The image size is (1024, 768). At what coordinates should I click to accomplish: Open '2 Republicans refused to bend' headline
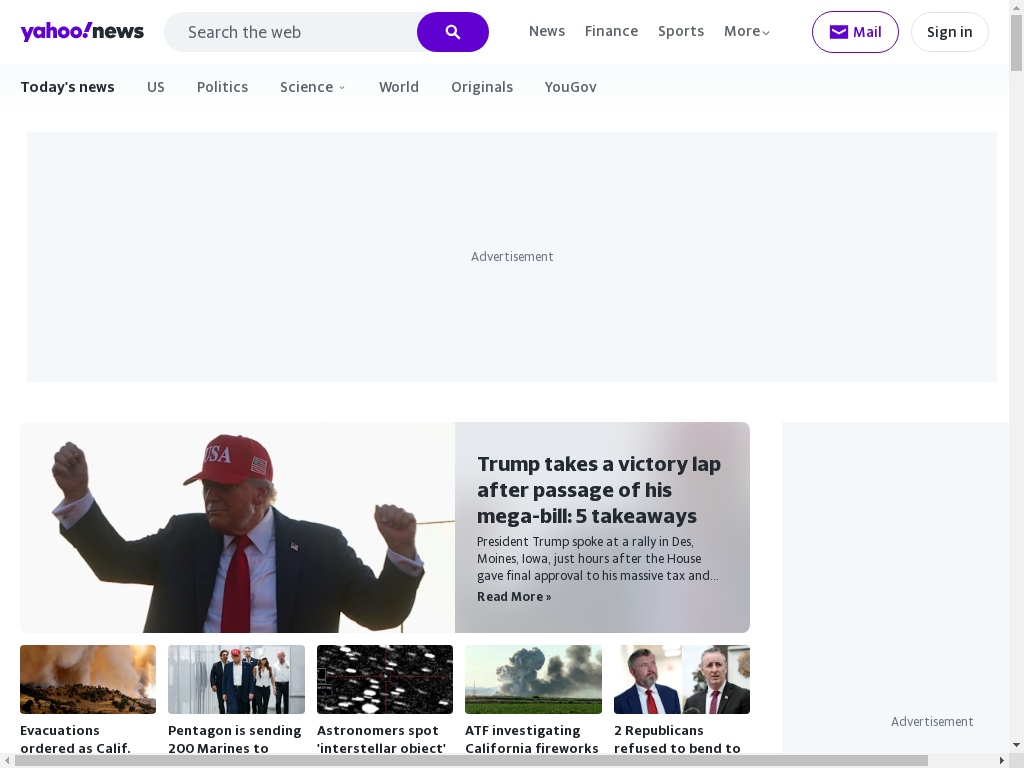677,739
